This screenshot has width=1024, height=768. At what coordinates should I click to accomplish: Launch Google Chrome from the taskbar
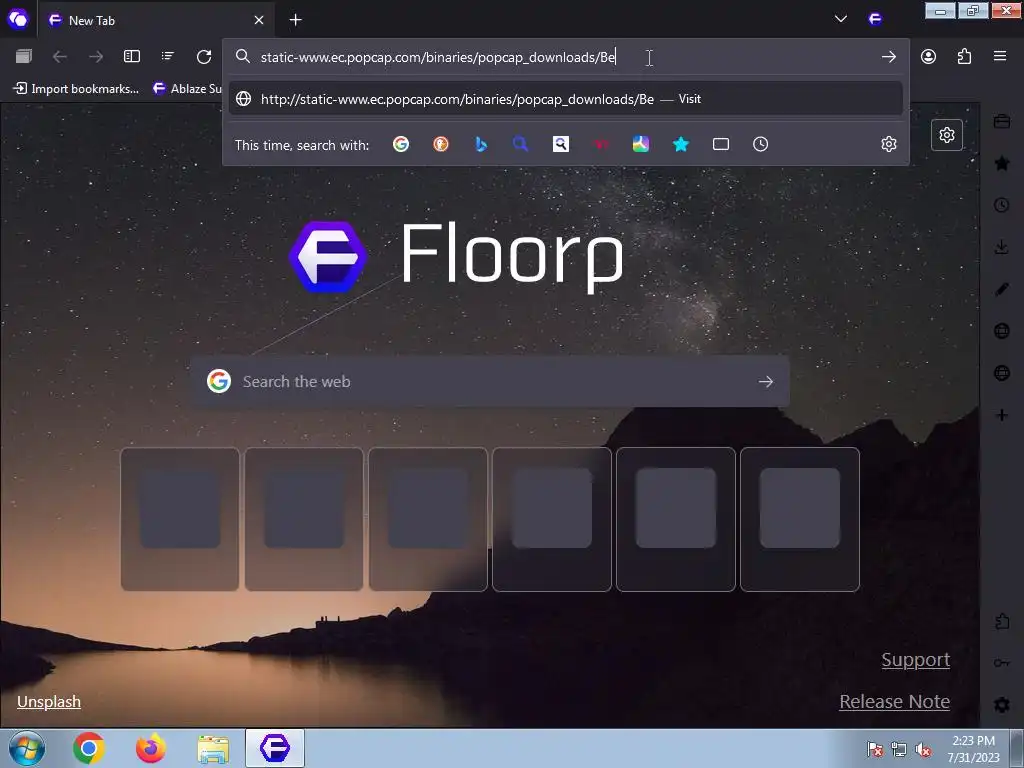[x=89, y=748]
